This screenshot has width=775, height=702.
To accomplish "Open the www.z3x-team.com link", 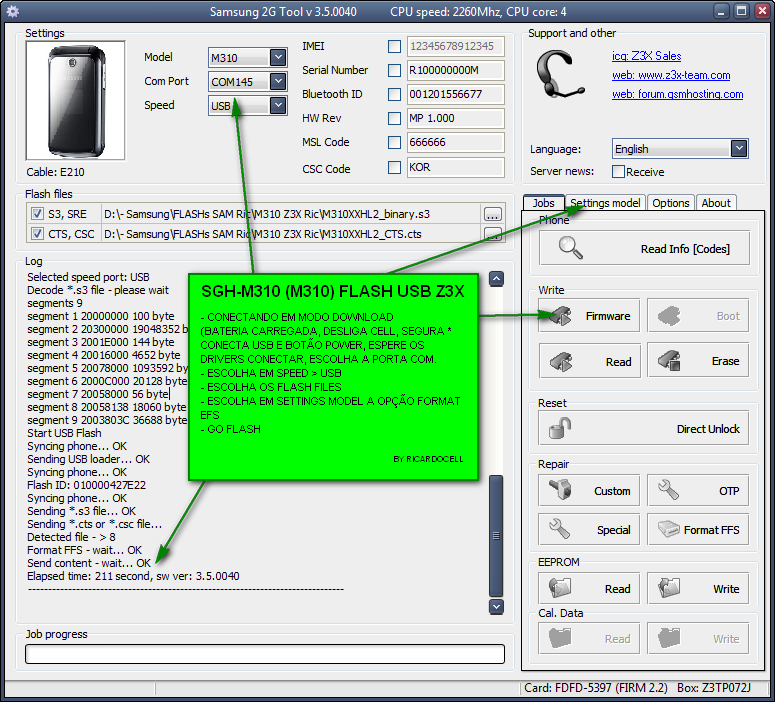I will click(x=671, y=75).
